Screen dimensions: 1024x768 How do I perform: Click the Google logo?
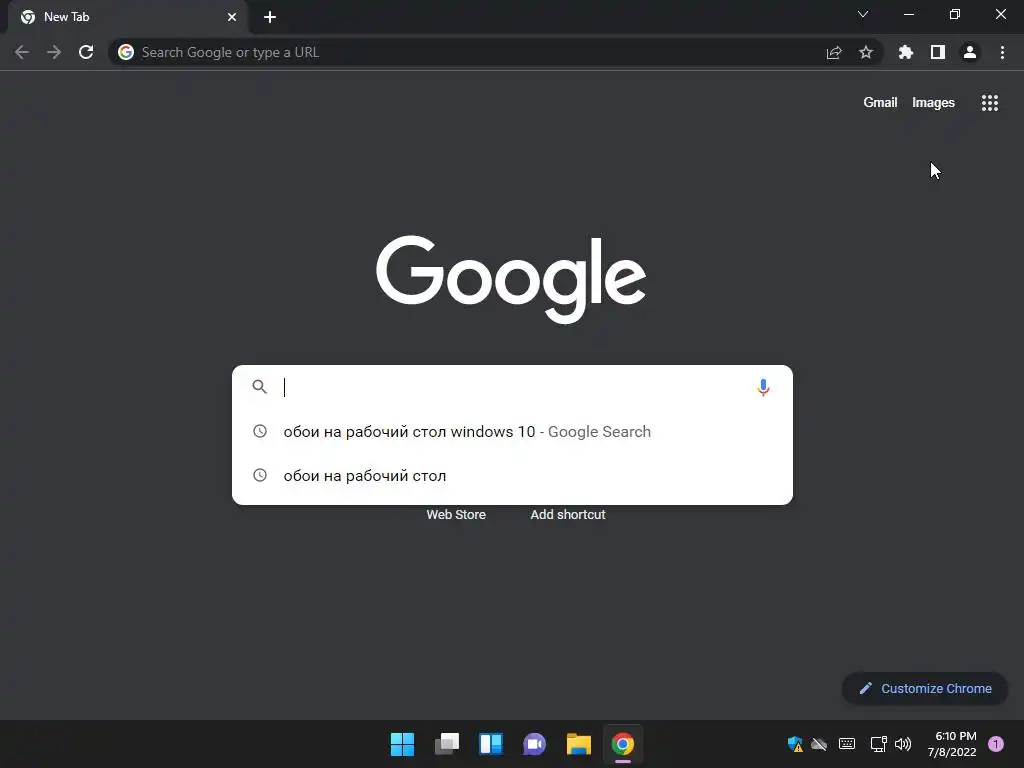pos(511,278)
